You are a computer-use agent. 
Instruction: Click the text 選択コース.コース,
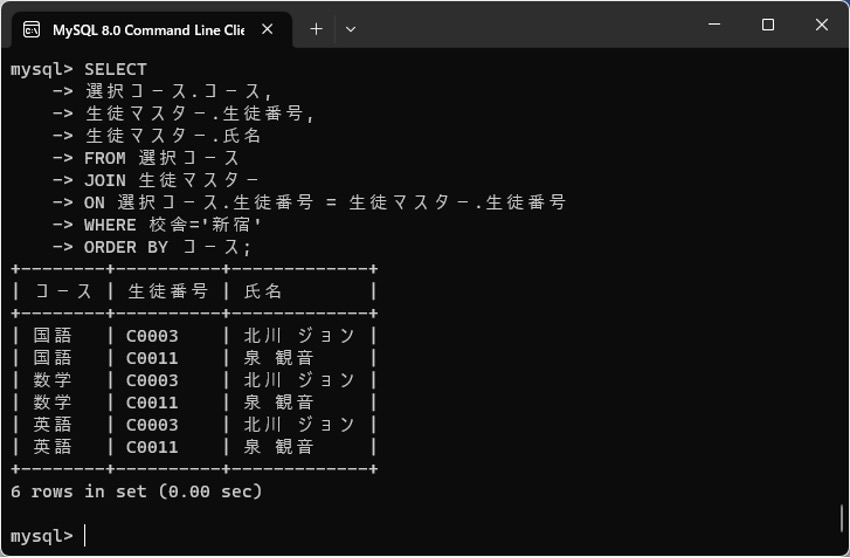[x=178, y=92]
